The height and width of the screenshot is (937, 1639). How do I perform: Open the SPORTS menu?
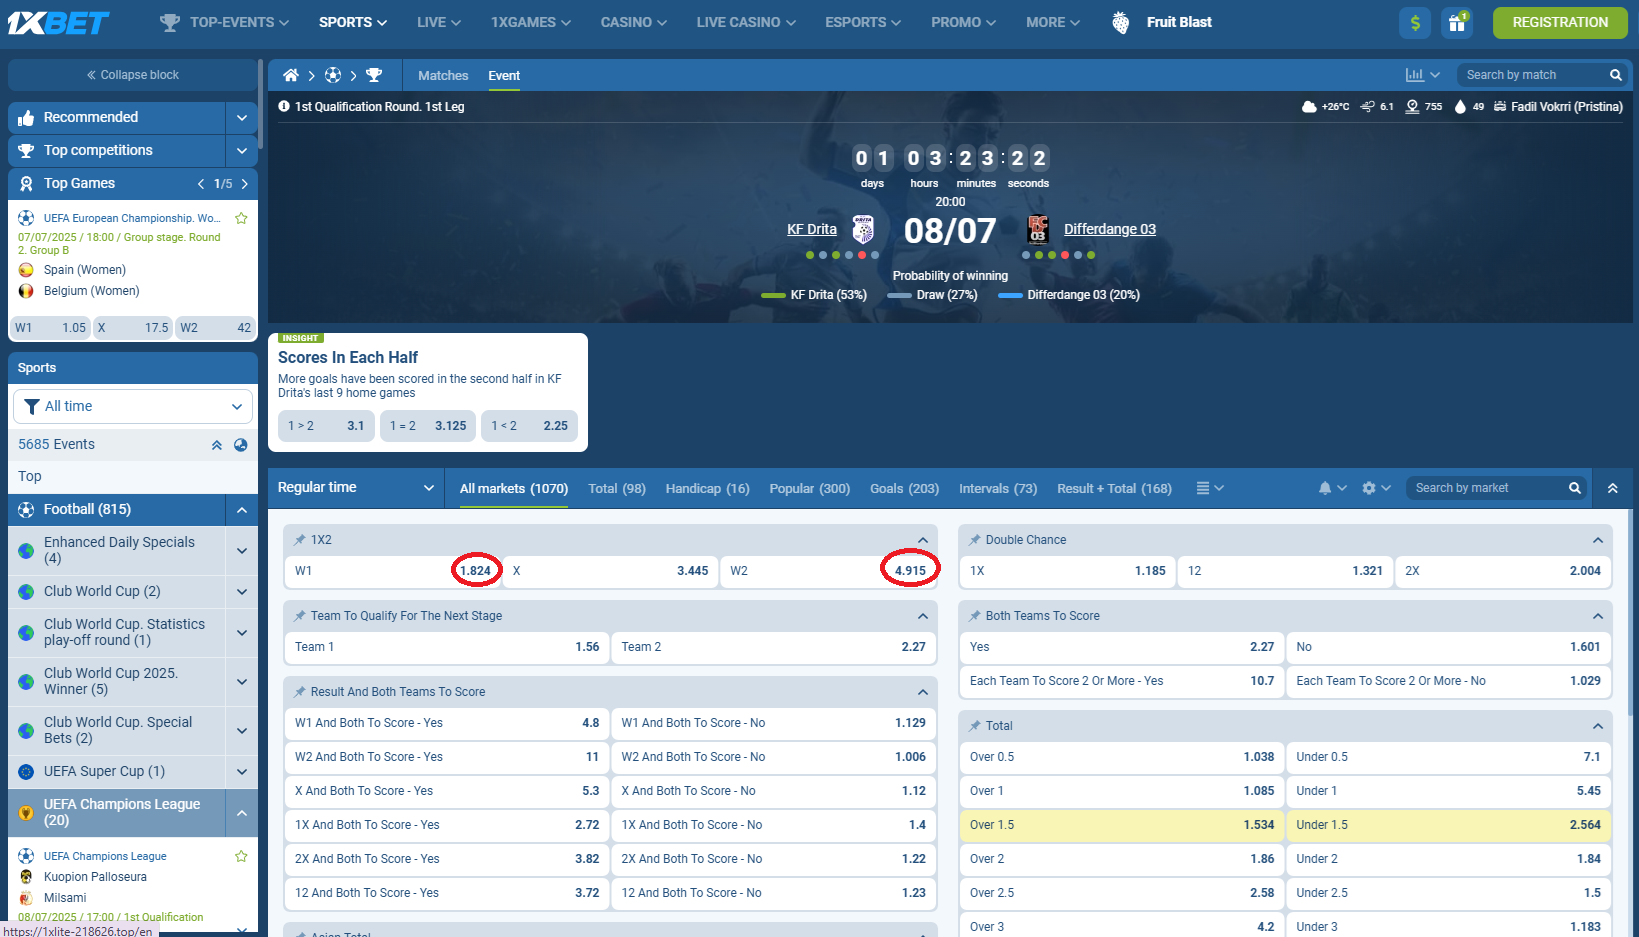coord(352,22)
